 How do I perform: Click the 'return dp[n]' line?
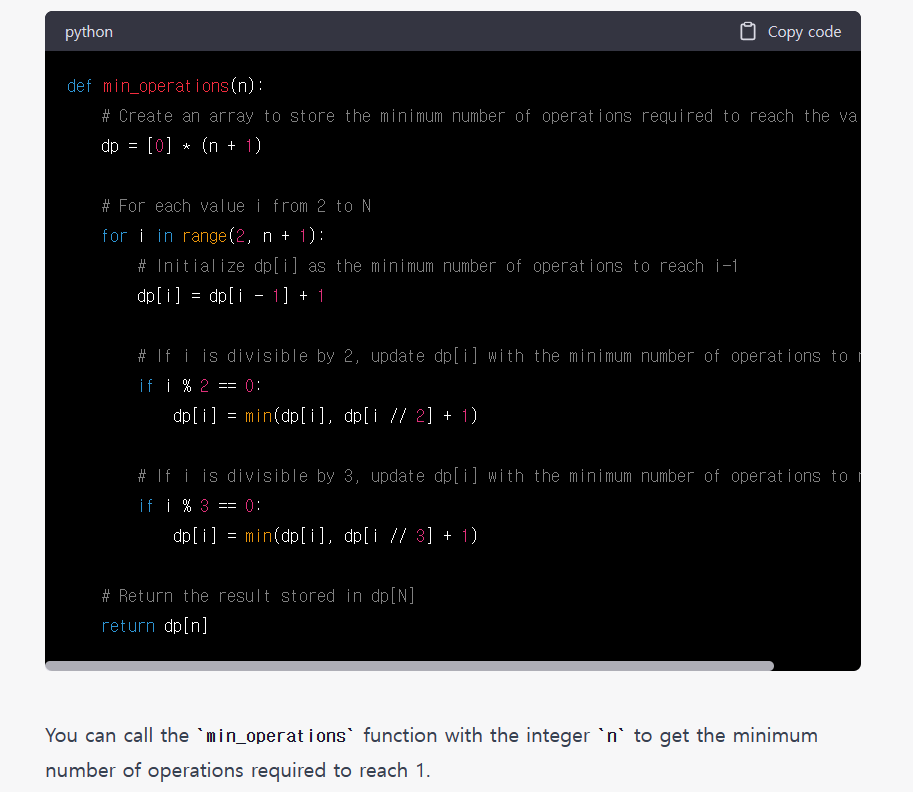[x=154, y=626]
